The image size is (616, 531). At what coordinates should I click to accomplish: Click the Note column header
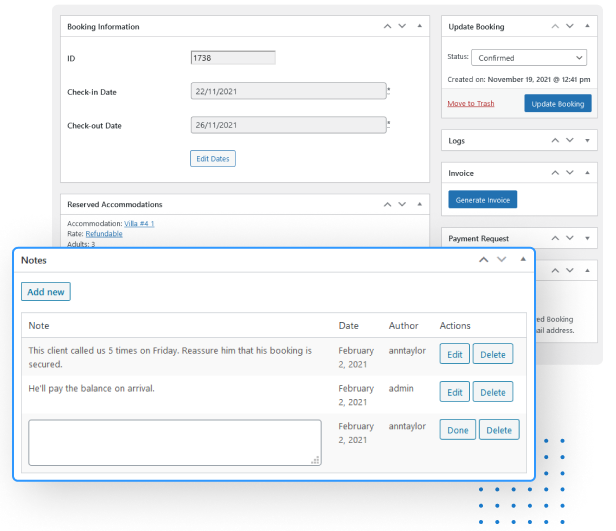point(38,326)
